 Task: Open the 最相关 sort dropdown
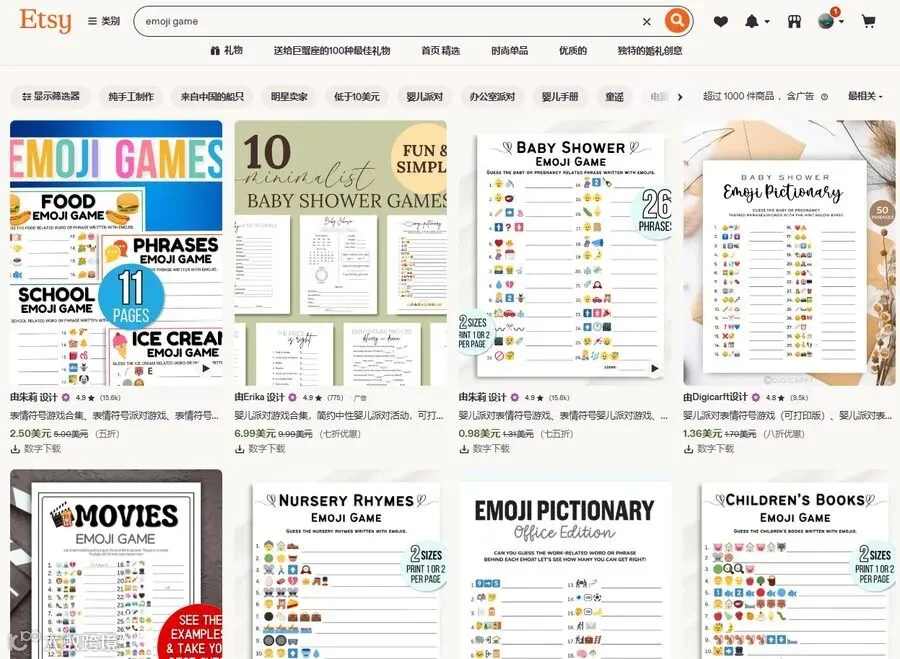coord(865,96)
